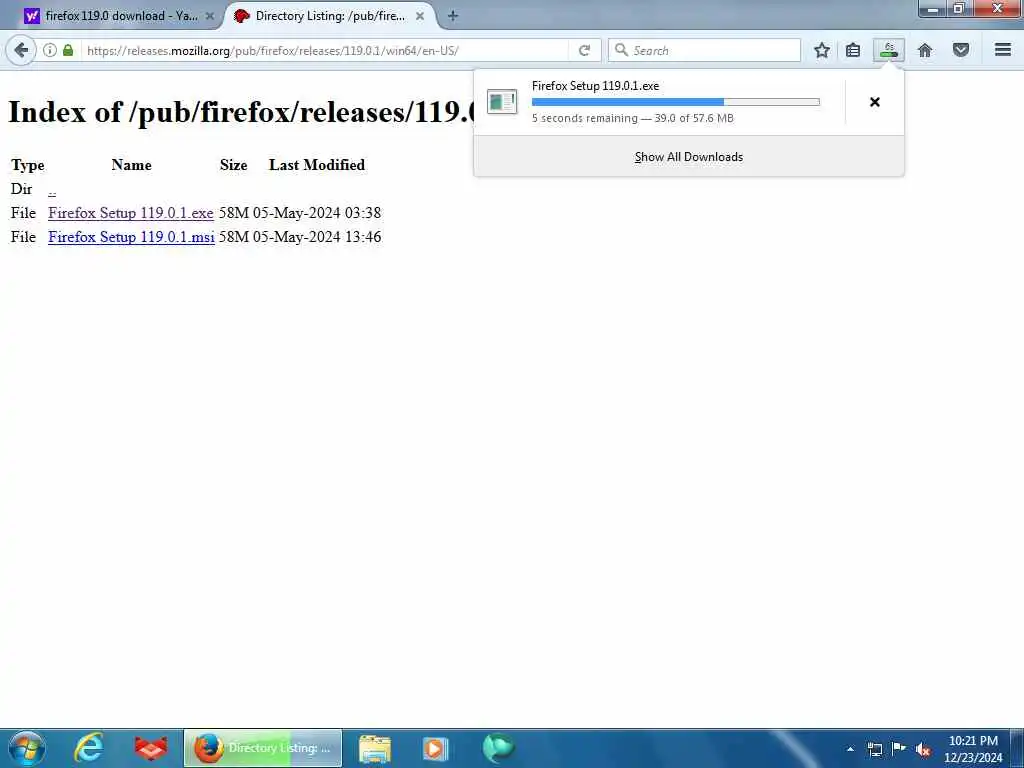Click the Name column header

tap(131, 165)
